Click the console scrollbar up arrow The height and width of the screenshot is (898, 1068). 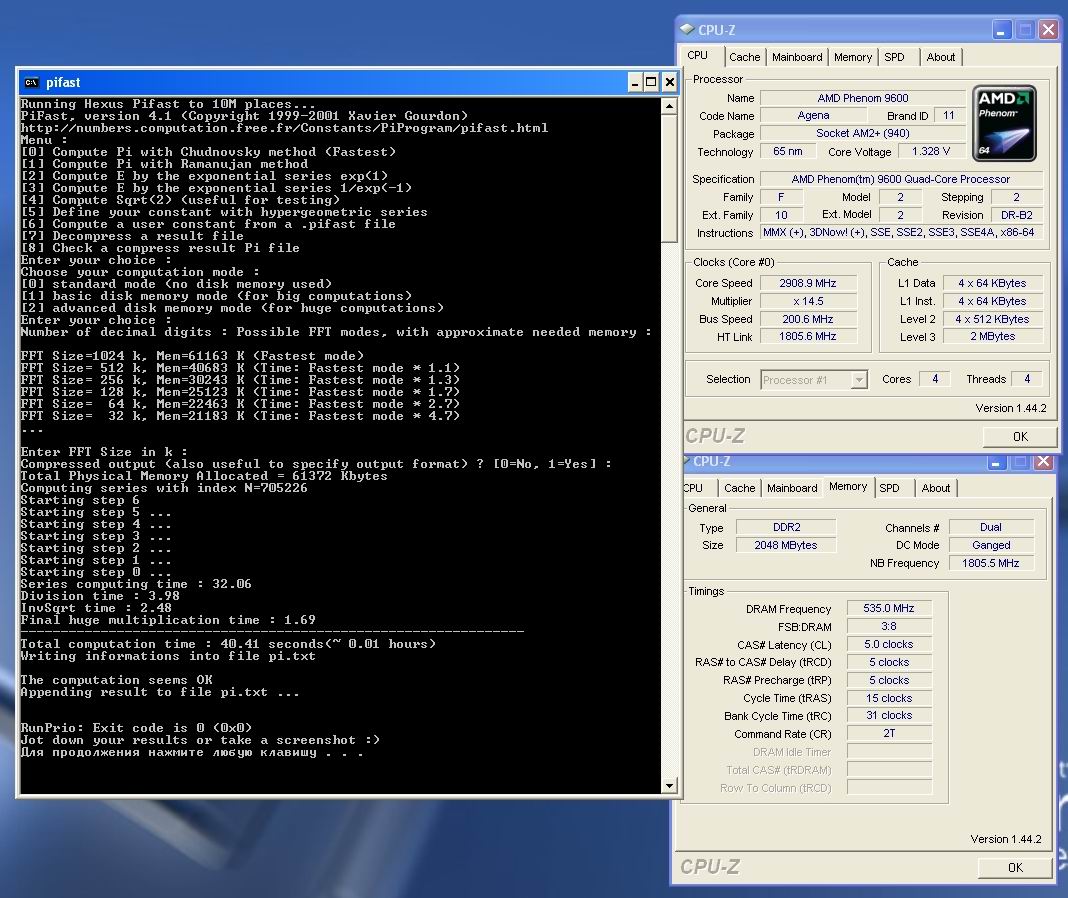670,106
